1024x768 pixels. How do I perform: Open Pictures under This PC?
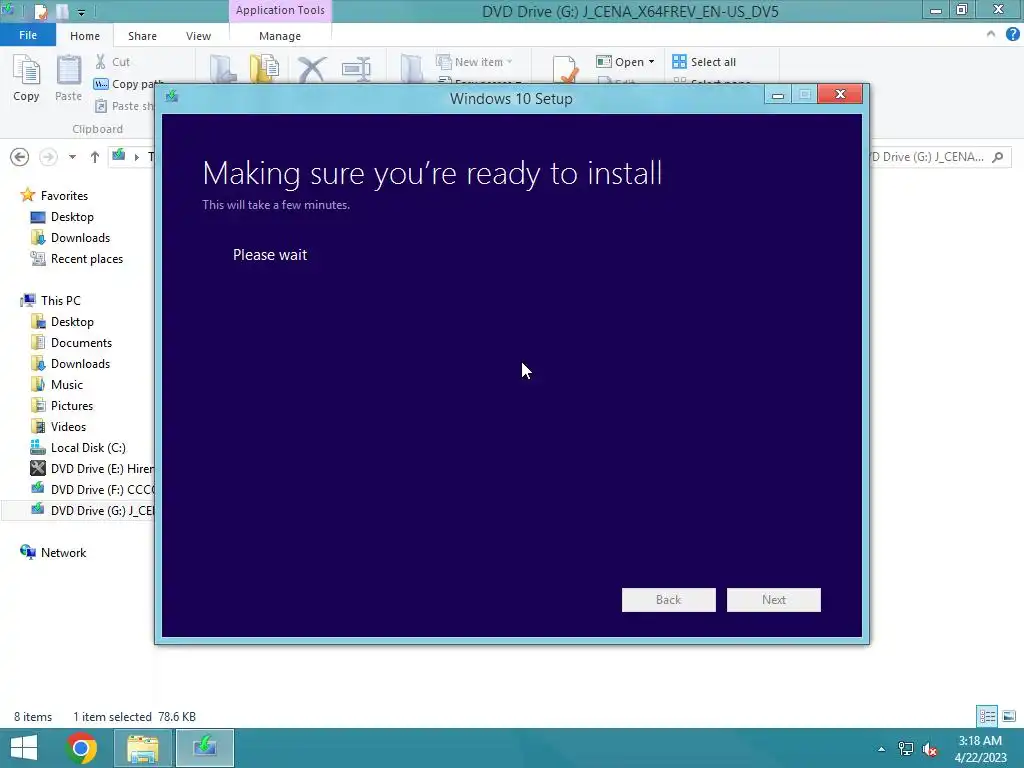[72, 406]
